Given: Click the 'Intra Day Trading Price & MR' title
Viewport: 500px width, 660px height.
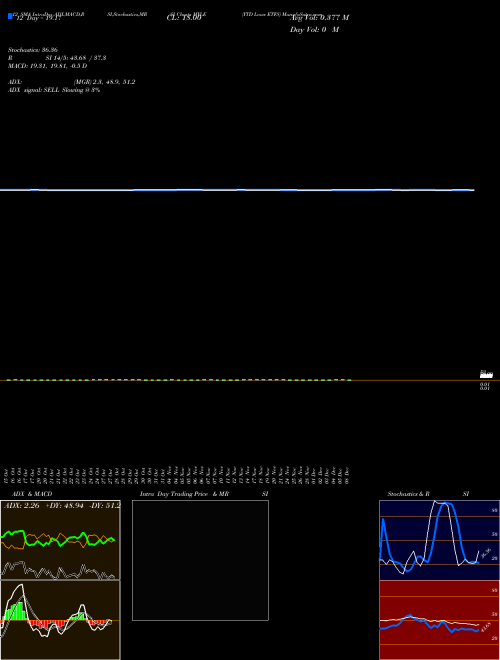Looking at the screenshot, I should [184, 494].
